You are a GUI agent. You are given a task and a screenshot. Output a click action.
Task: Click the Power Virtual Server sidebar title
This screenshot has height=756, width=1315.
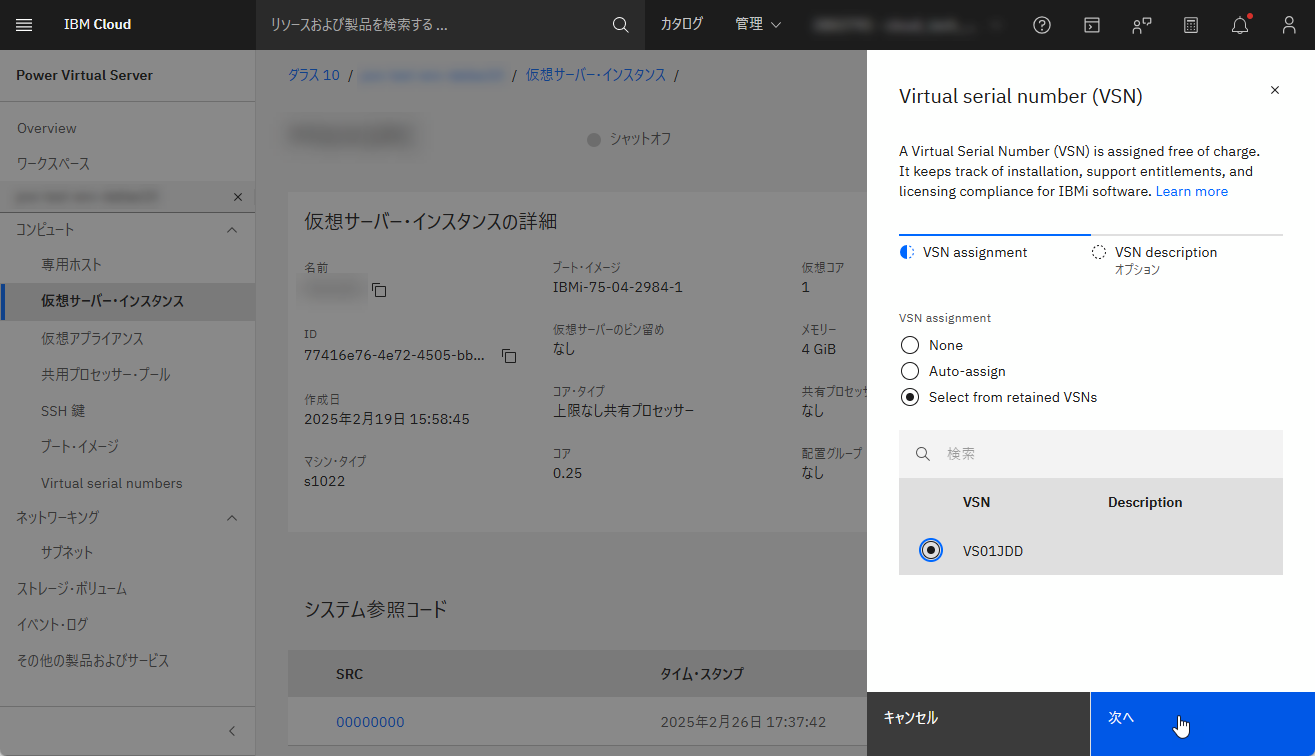coord(85,75)
